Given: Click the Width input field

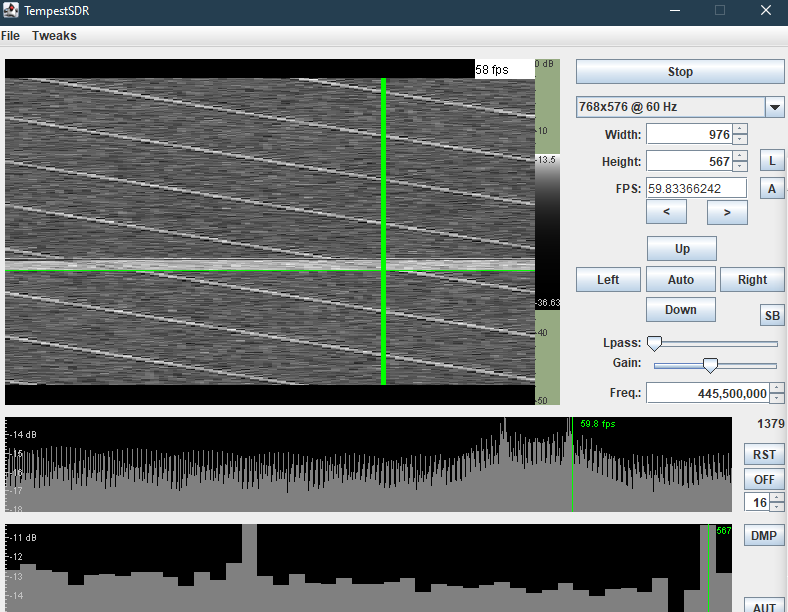Looking at the screenshot, I should click(689, 135).
